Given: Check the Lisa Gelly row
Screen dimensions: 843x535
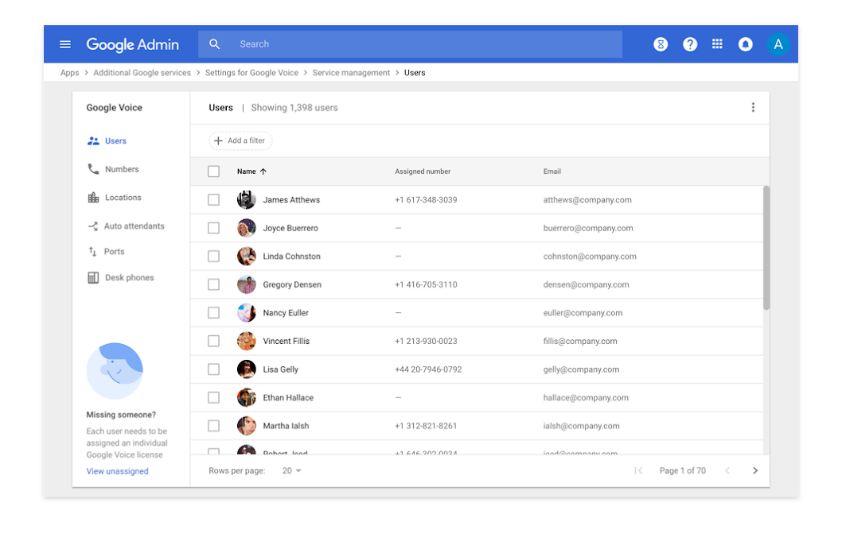Looking at the screenshot, I should pyautogui.click(x=213, y=369).
